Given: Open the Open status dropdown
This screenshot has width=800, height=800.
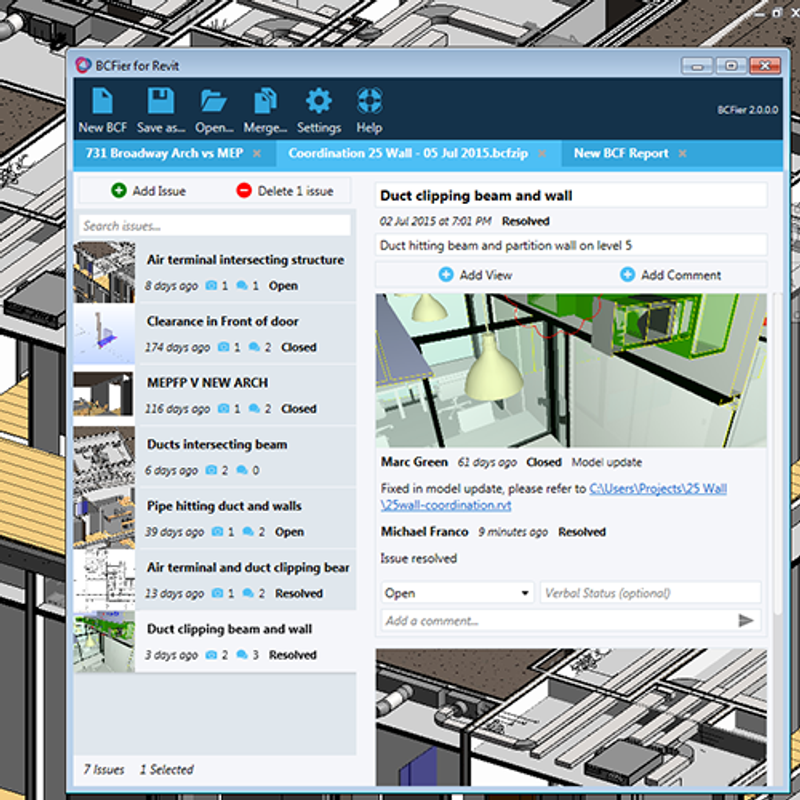Looking at the screenshot, I should click(x=457, y=593).
